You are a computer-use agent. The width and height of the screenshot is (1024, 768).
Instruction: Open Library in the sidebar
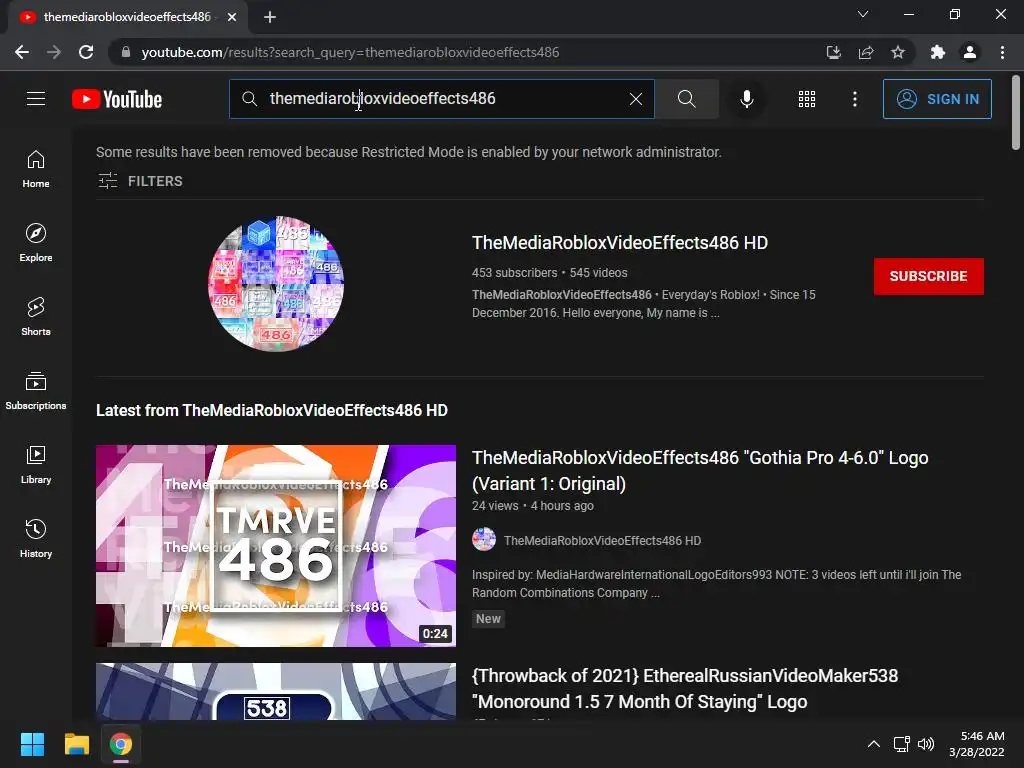click(36, 464)
